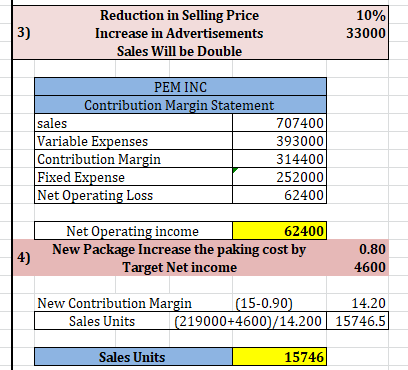Click 'Contribution Margin Statement' title cell
Screen dimensions: 408x370
[x=180, y=105]
